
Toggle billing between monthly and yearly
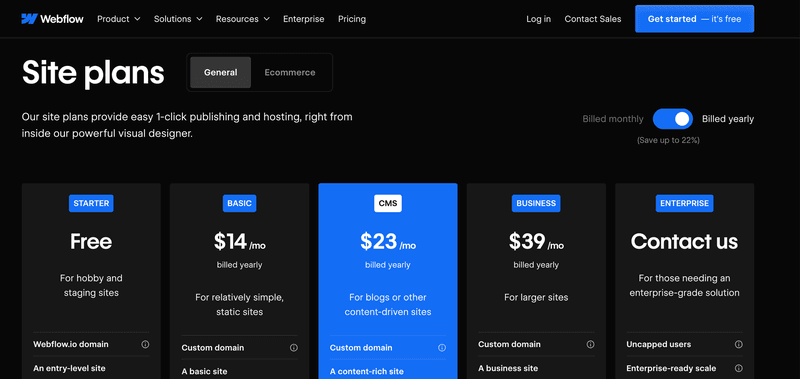pos(673,119)
